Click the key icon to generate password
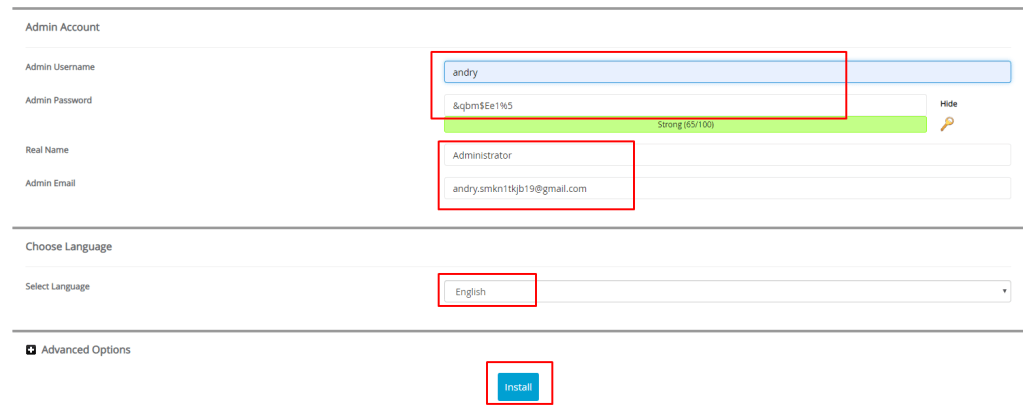This screenshot has height=416, width=1023. pyautogui.click(x=947, y=124)
